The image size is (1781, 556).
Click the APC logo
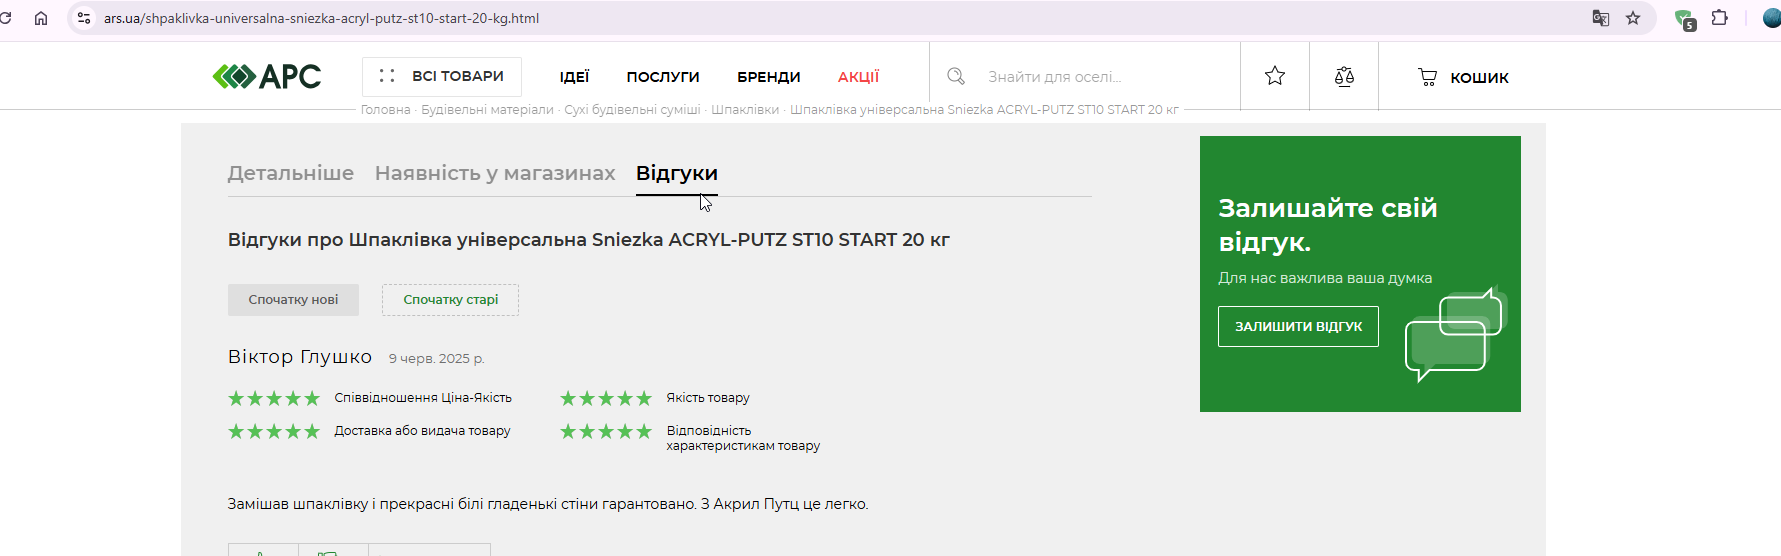pos(267,77)
